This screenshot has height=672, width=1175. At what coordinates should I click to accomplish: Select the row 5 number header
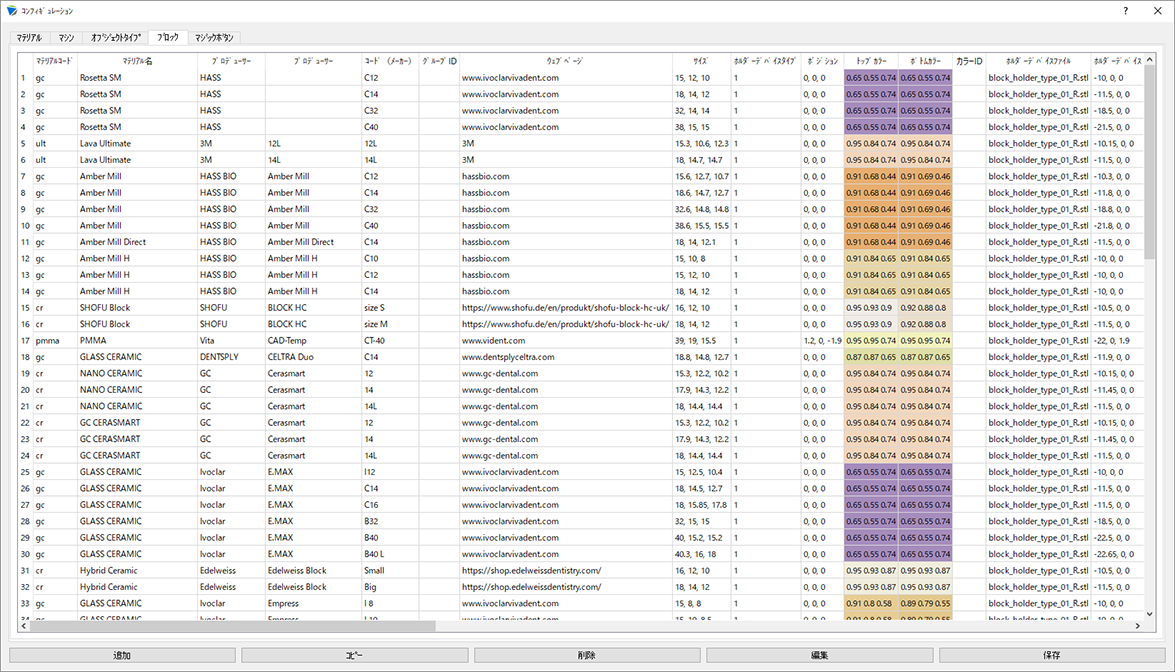tap(25, 144)
